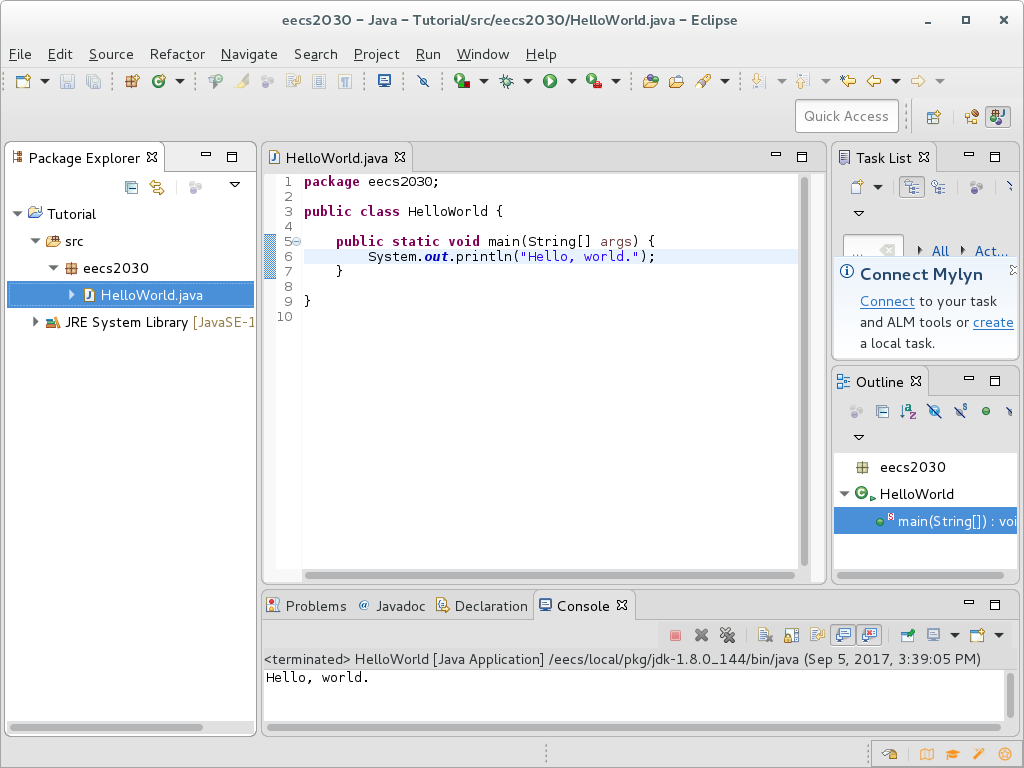
Task: Toggle Link with Editor in Package Explorer
Action: pos(157,187)
